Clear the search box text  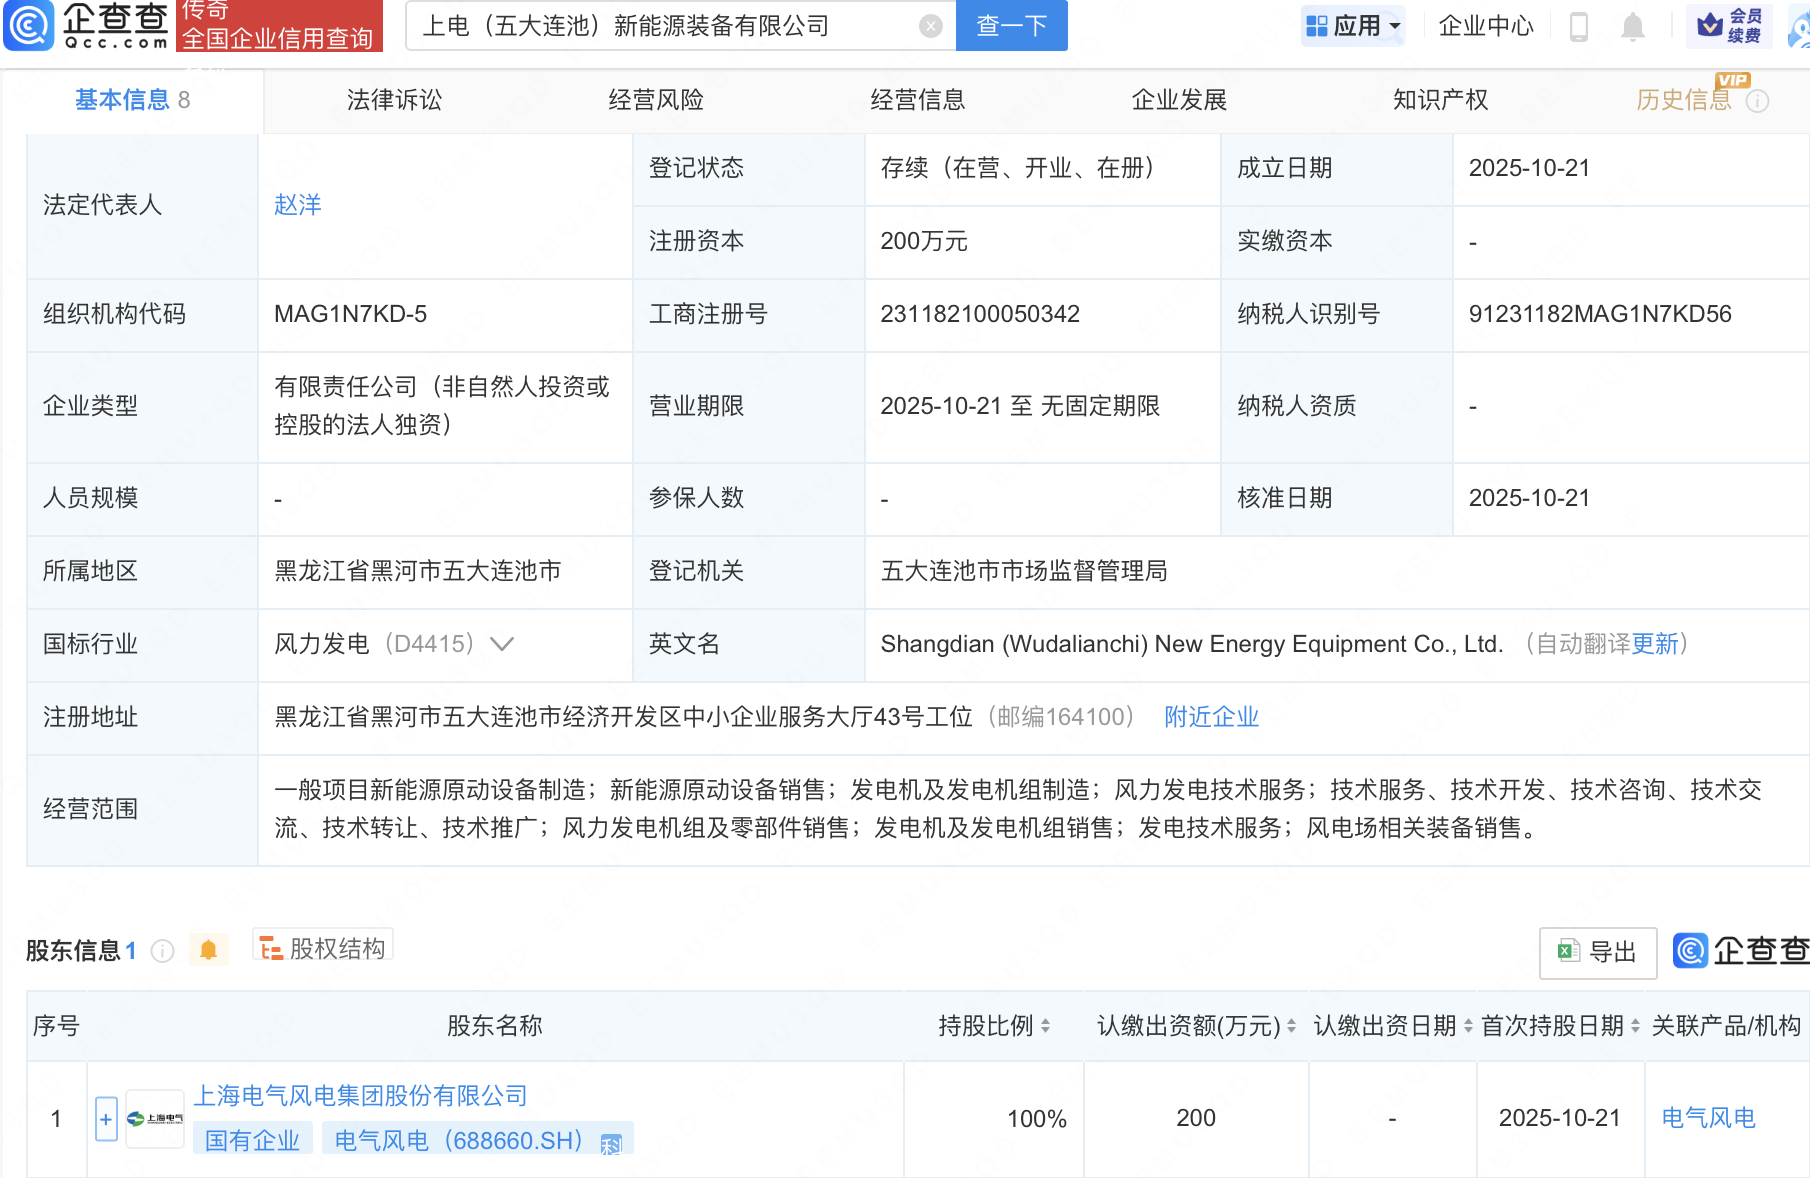point(930,26)
